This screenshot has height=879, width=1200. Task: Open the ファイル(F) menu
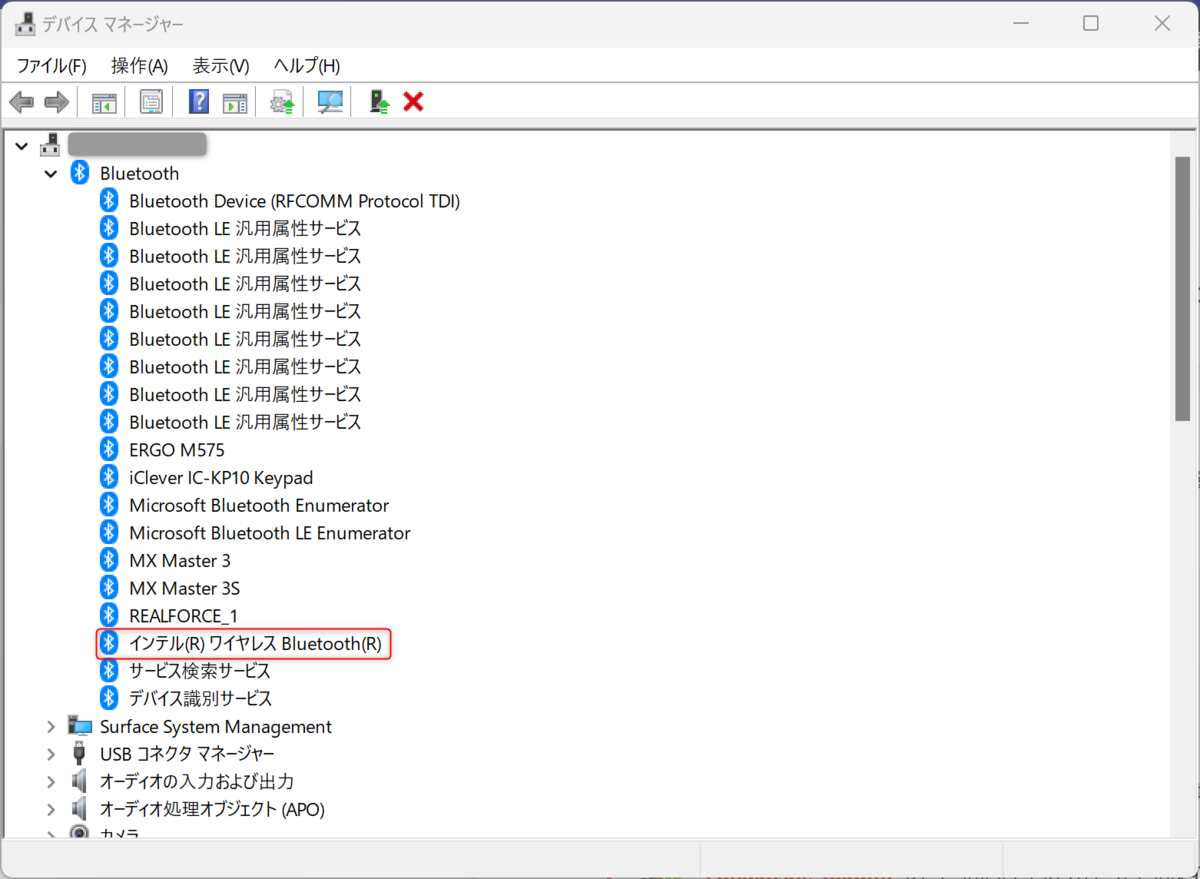[x=52, y=66]
